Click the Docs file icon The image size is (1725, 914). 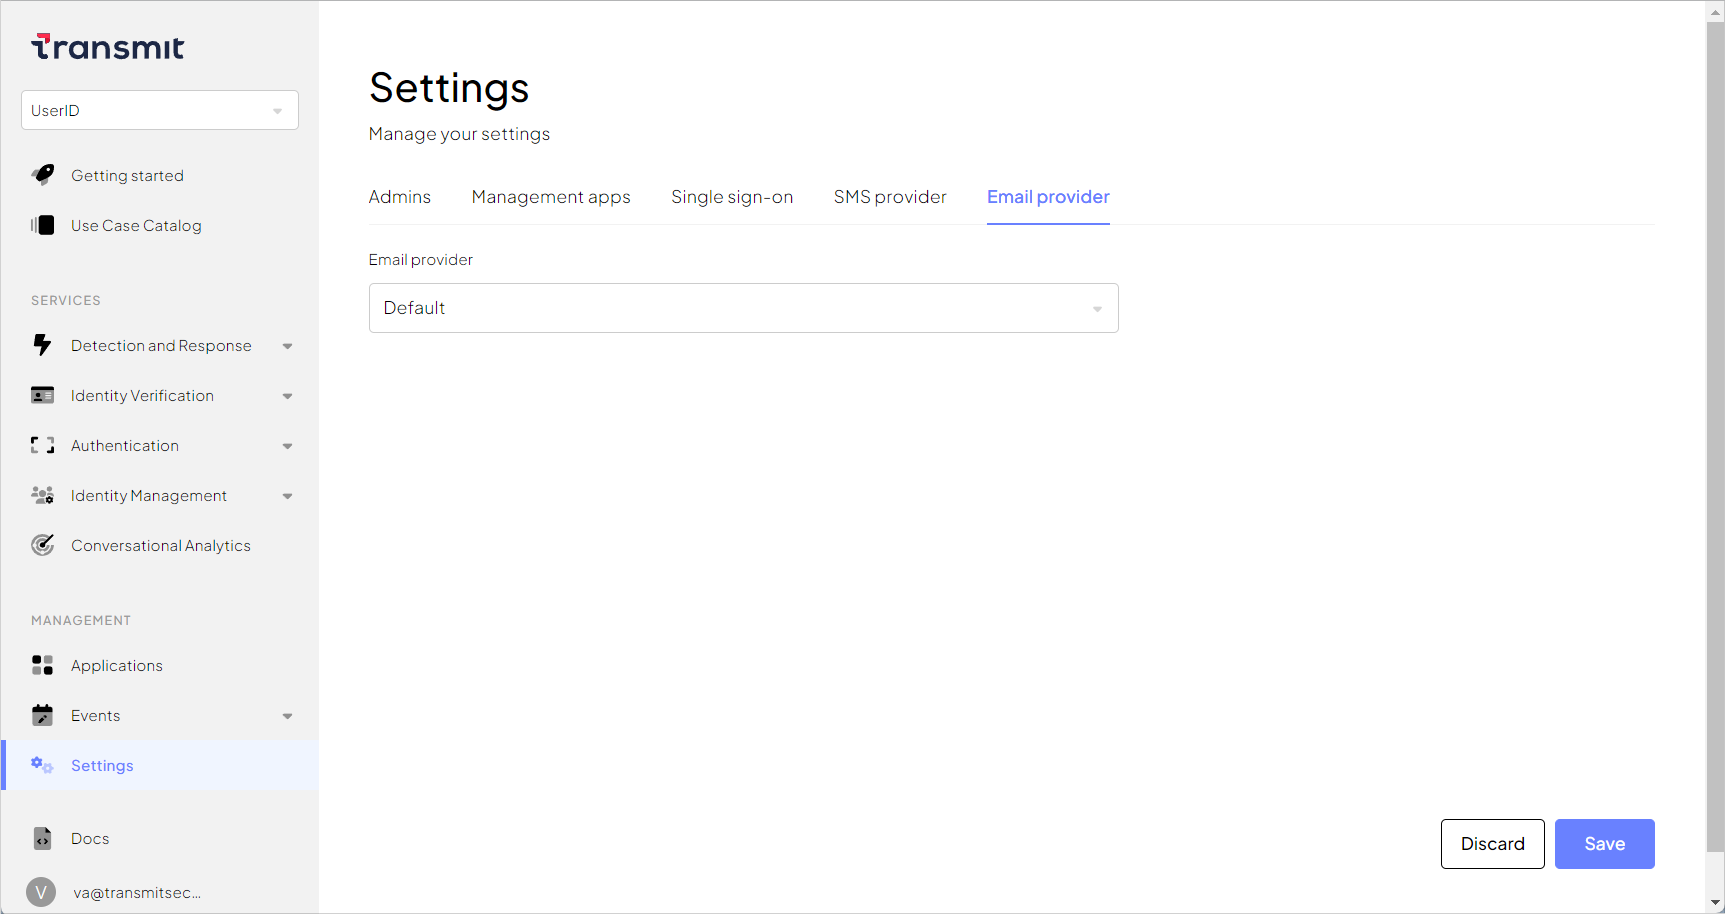[43, 838]
